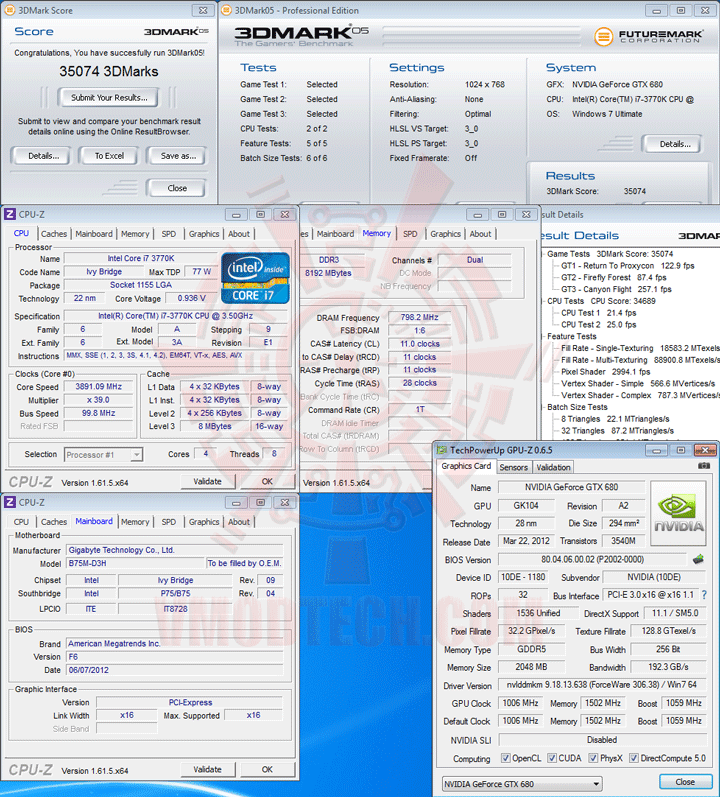
Task: Open the Validation tab in GPU-Z
Action: tap(553, 467)
